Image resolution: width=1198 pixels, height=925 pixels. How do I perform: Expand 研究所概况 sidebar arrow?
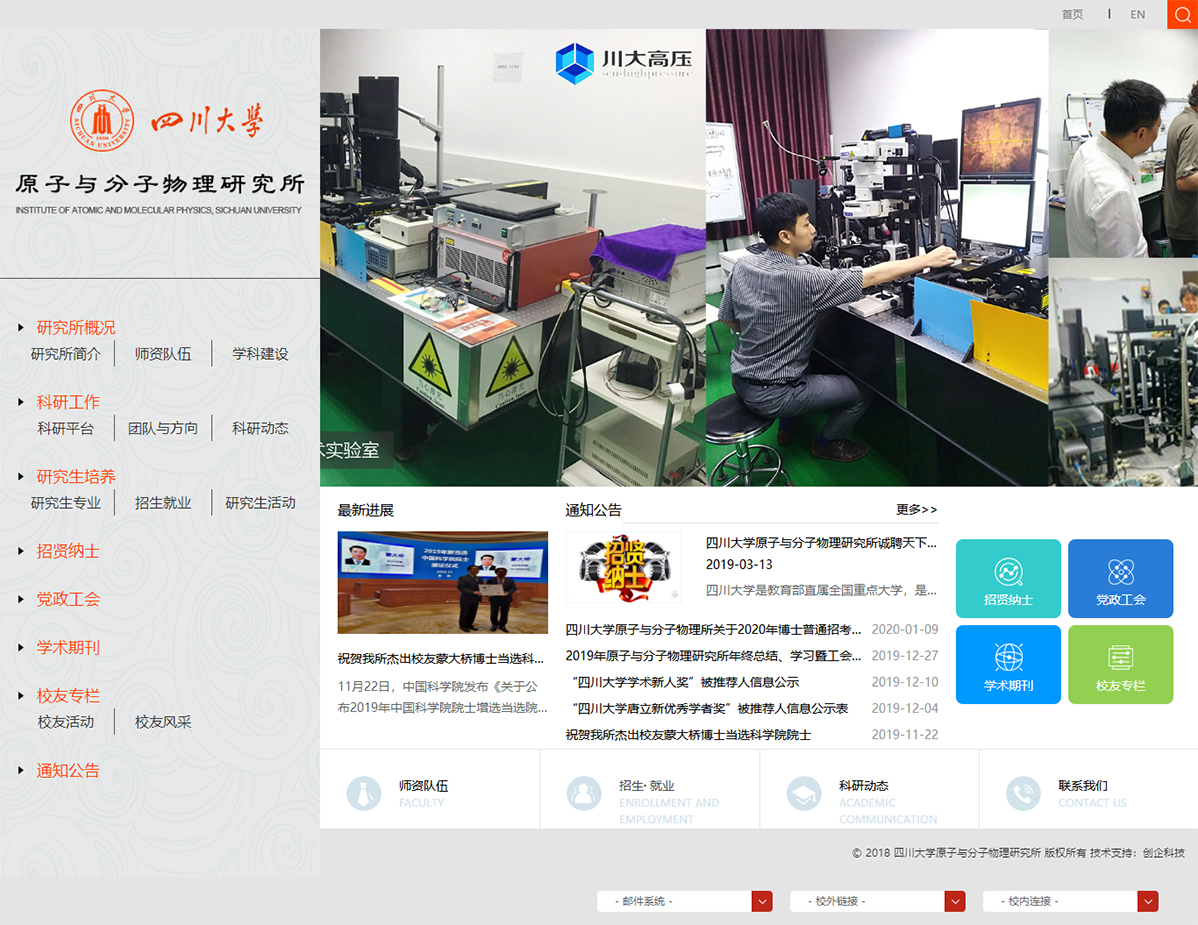click(x=21, y=328)
